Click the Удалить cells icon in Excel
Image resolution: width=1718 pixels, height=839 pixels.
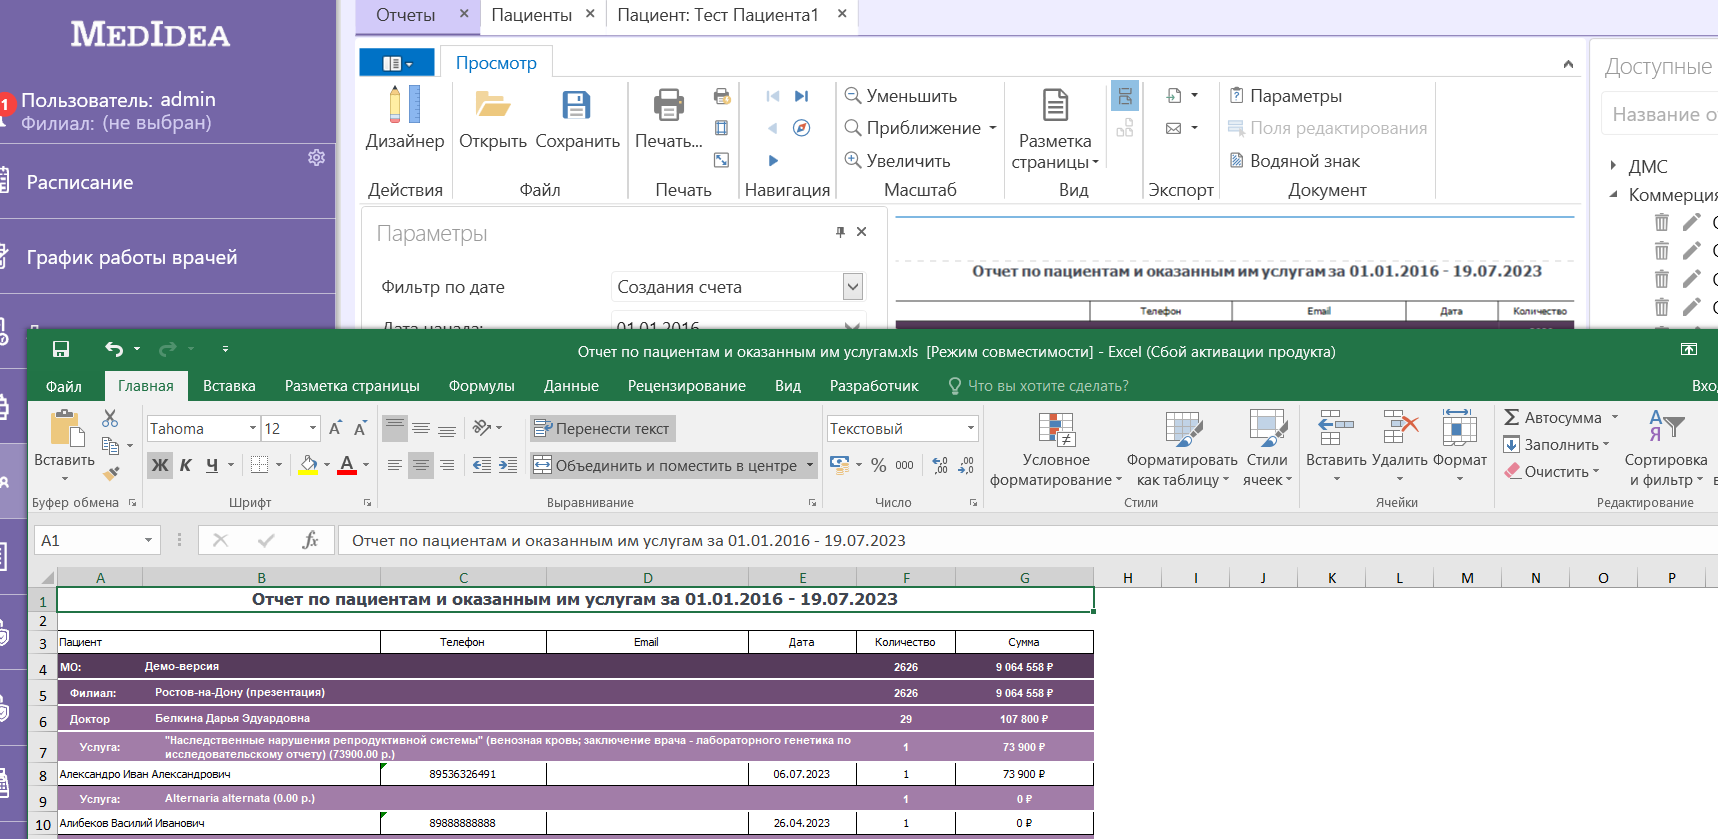point(1400,428)
